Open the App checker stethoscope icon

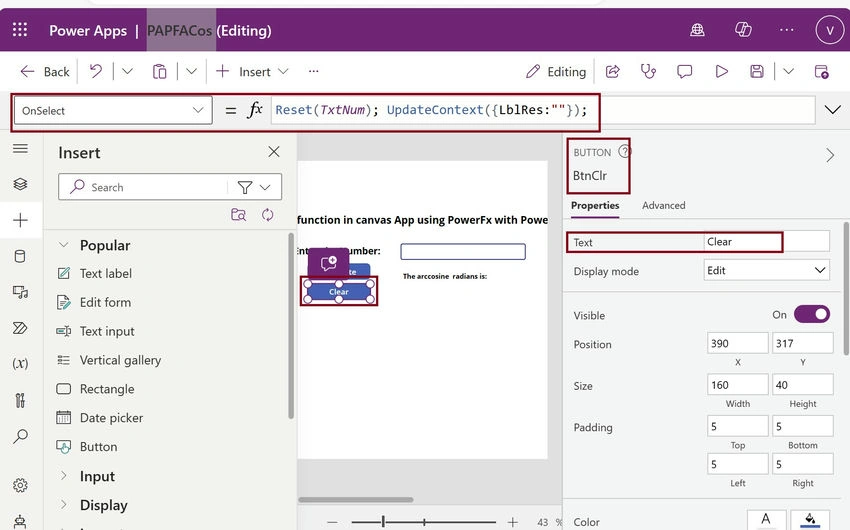[648, 71]
